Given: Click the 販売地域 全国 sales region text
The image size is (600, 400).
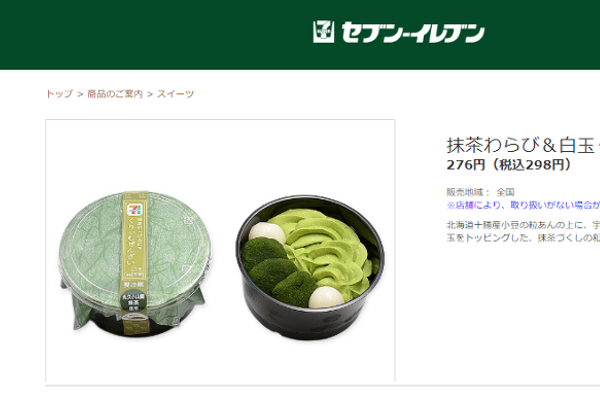Looking at the screenshot, I should (480, 192).
